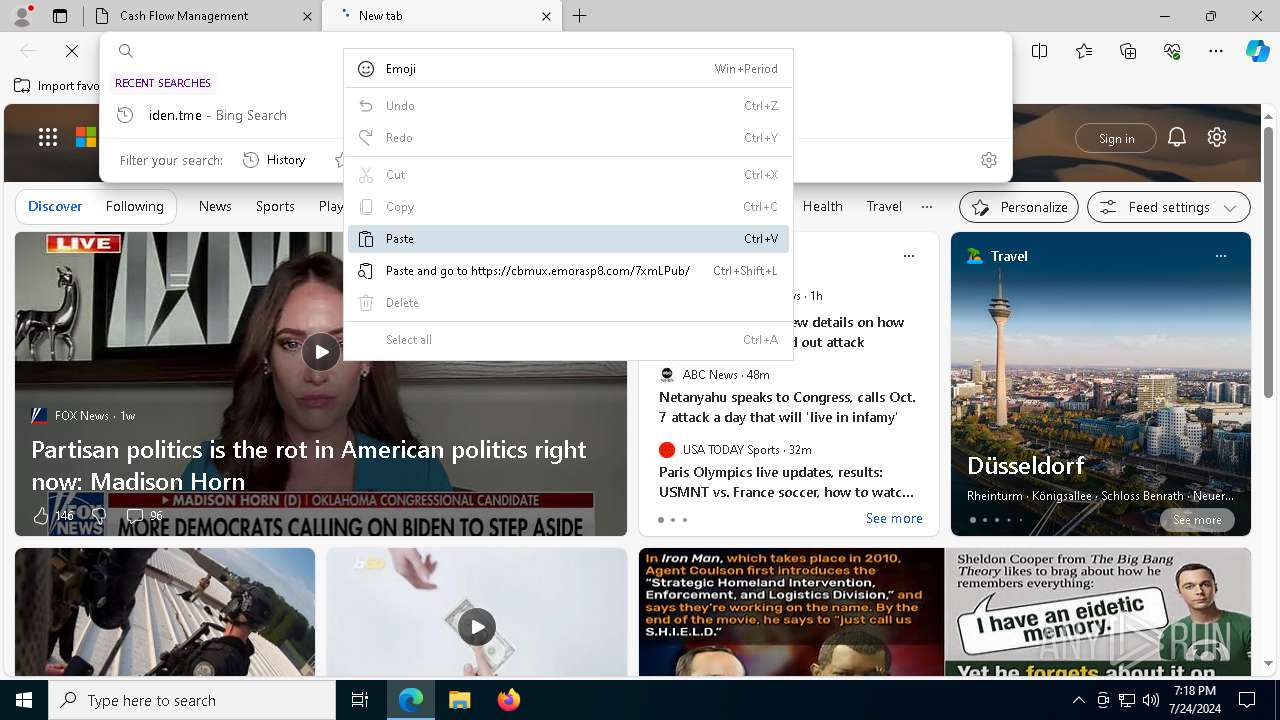Screen dimensions: 1280x720
Task: Open the Partisan politics headline
Action: [309, 465]
